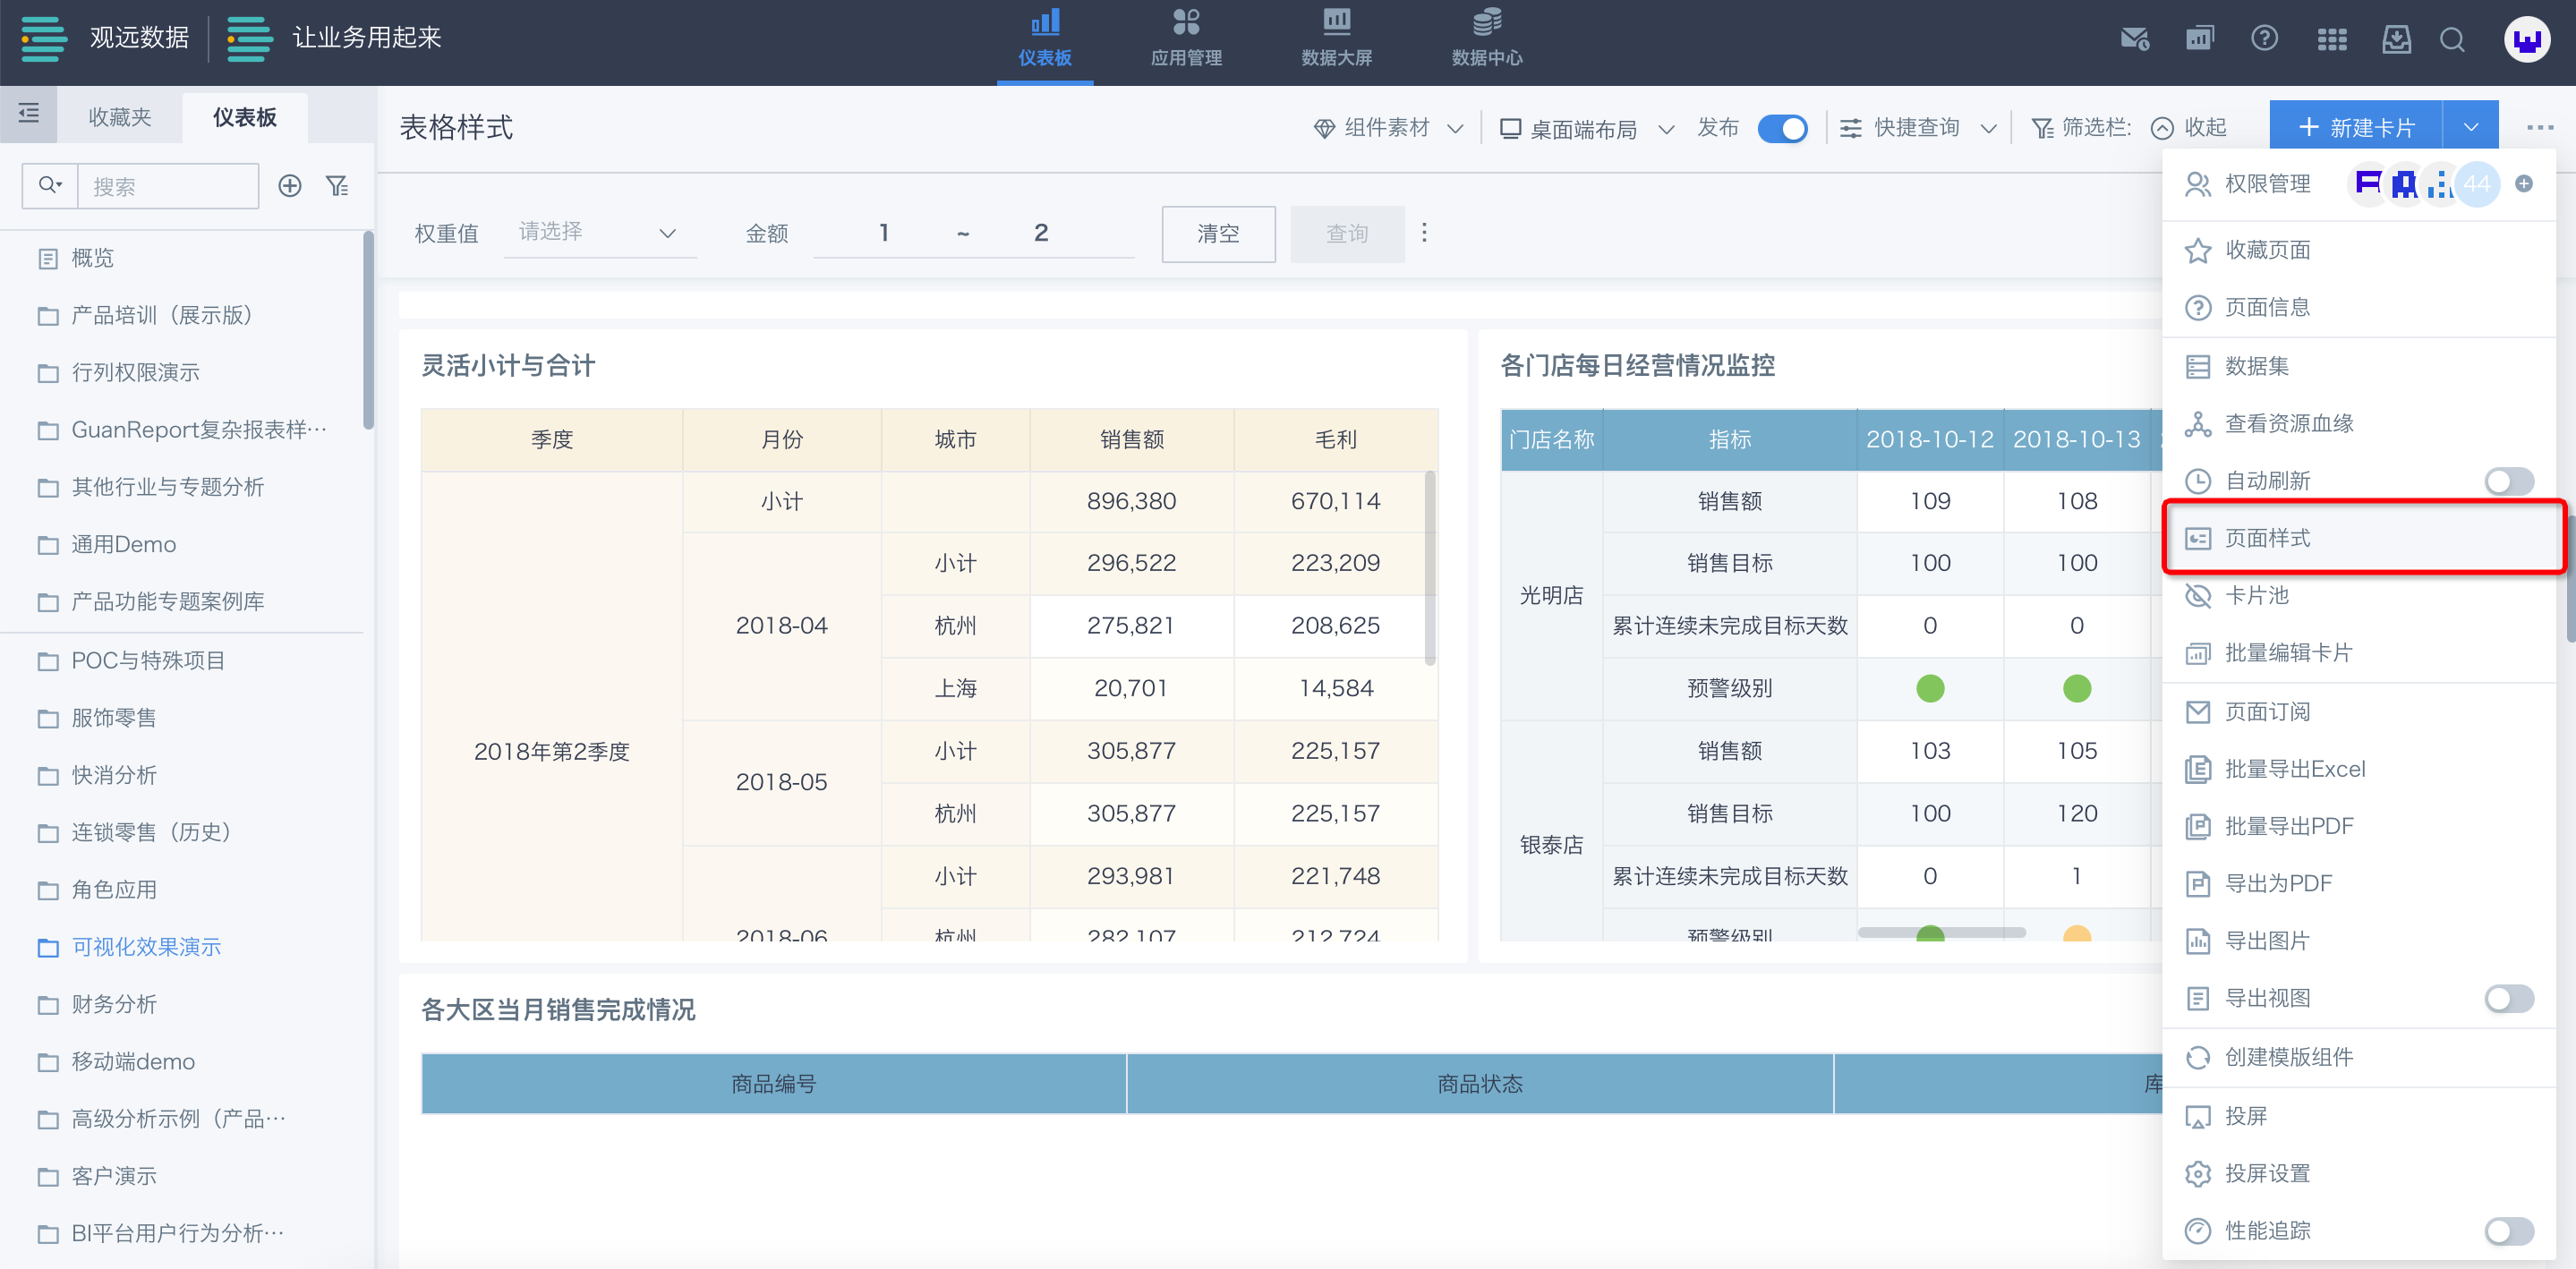Open the search type dropdown in sidebar
This screenshot has width=2576, height=1269.
pos(50,186)
